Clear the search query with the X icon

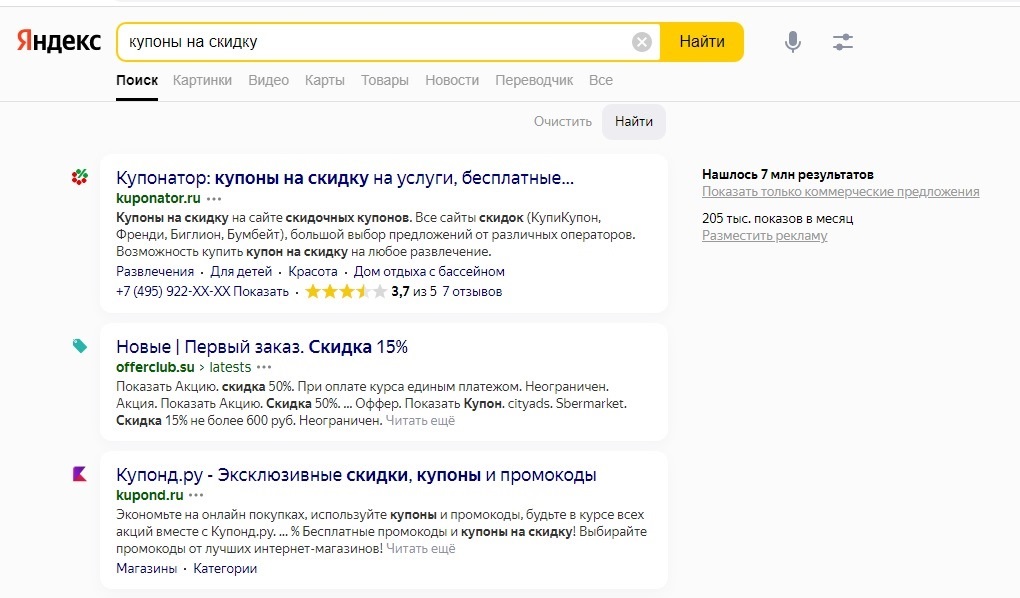coord(641,42)
